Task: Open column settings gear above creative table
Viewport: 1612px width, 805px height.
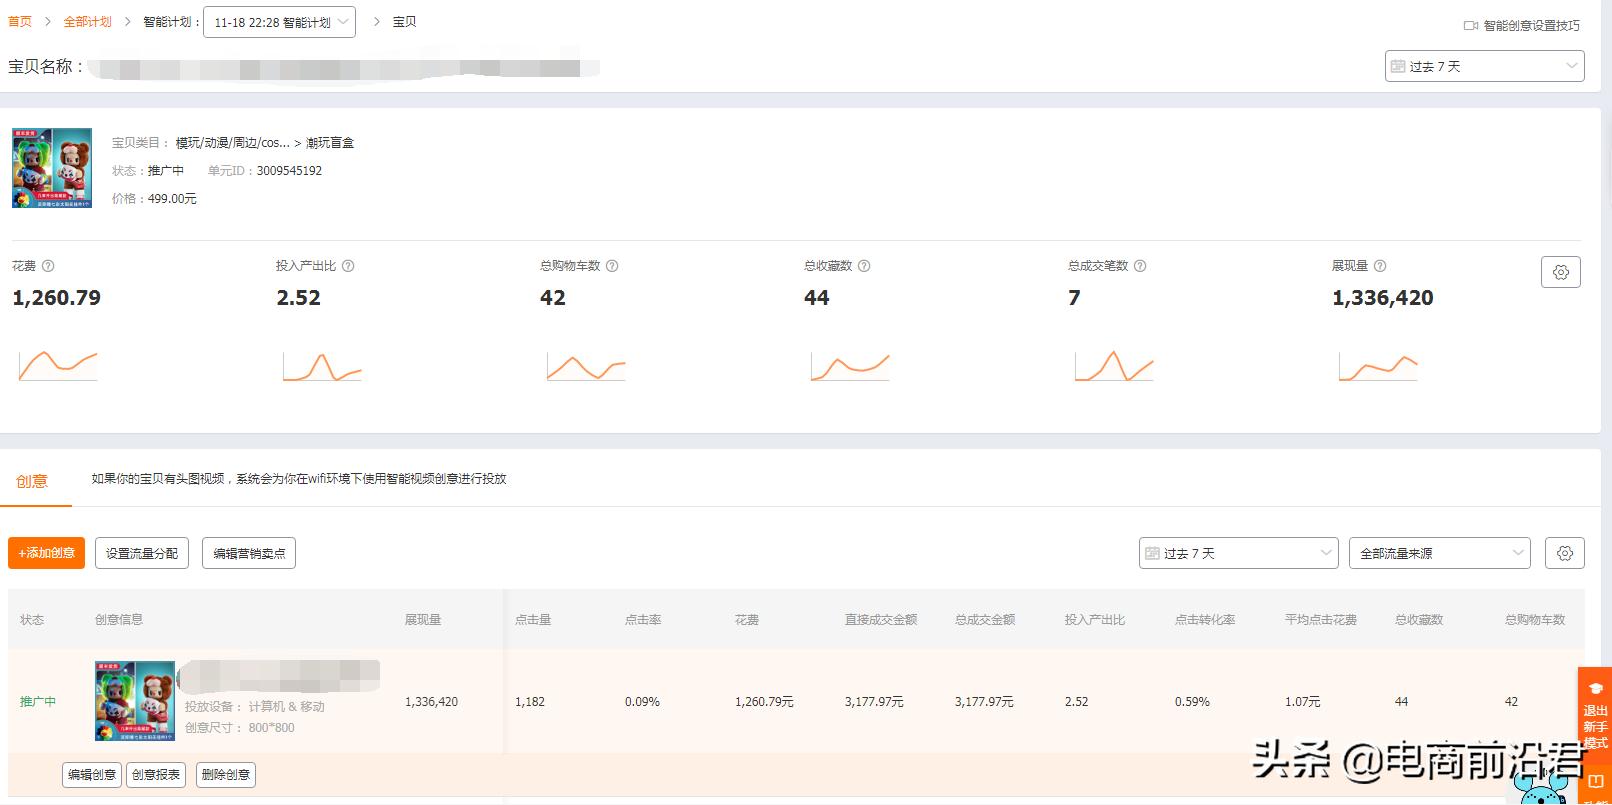Action: tap(1565, 553)
